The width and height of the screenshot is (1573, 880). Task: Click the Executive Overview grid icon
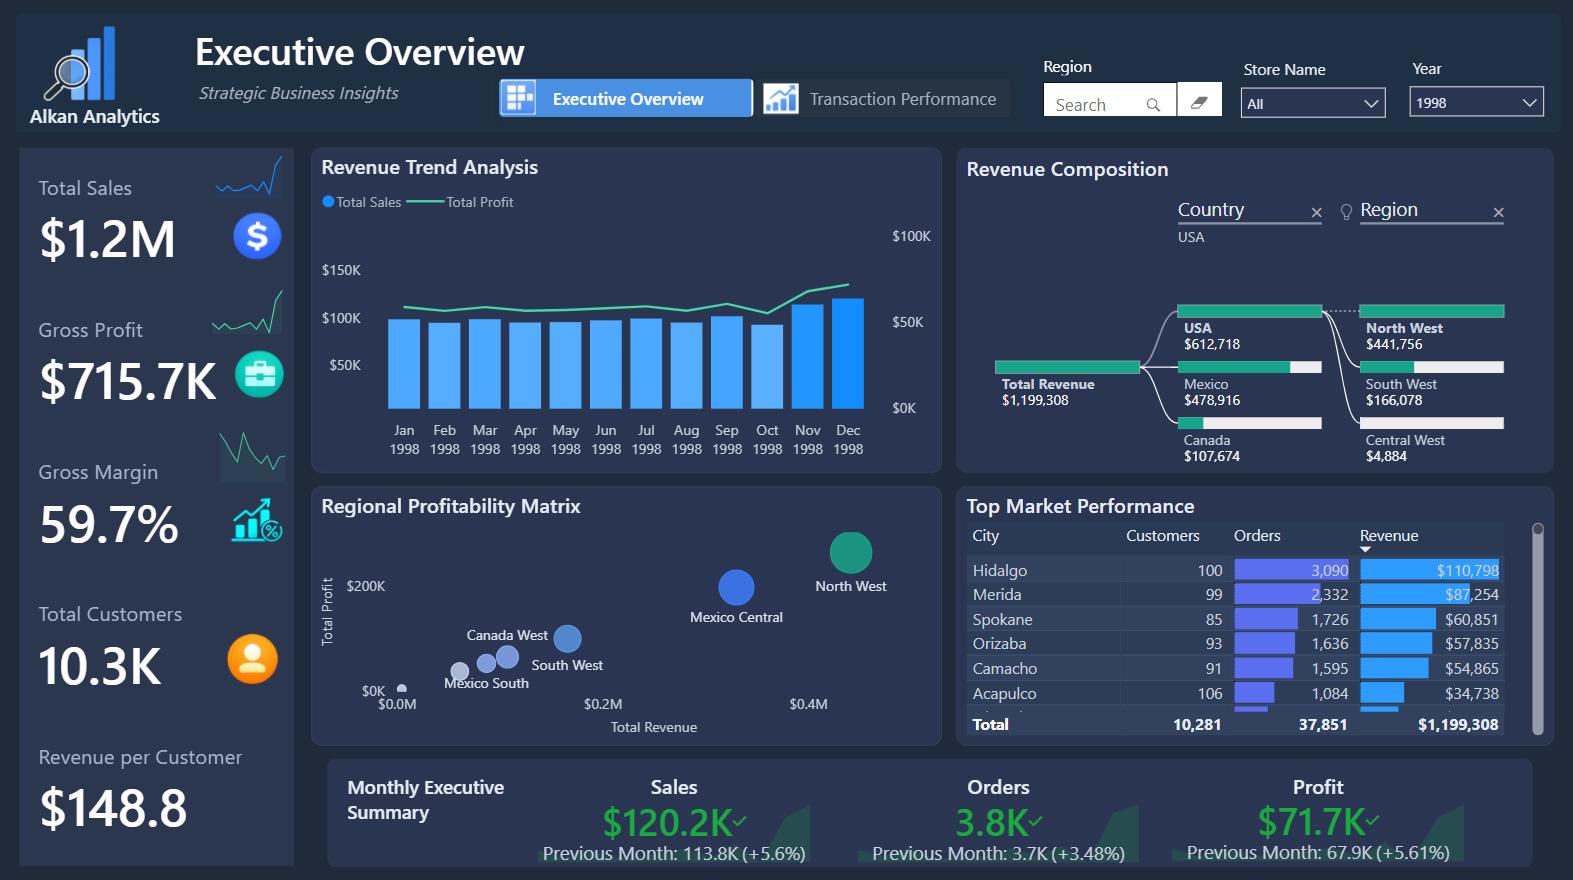click(x=519, y=98)
